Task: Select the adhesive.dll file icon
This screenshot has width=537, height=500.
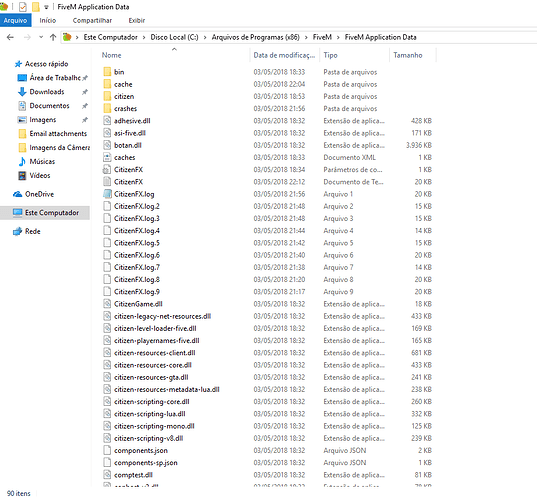Action: 107,121
